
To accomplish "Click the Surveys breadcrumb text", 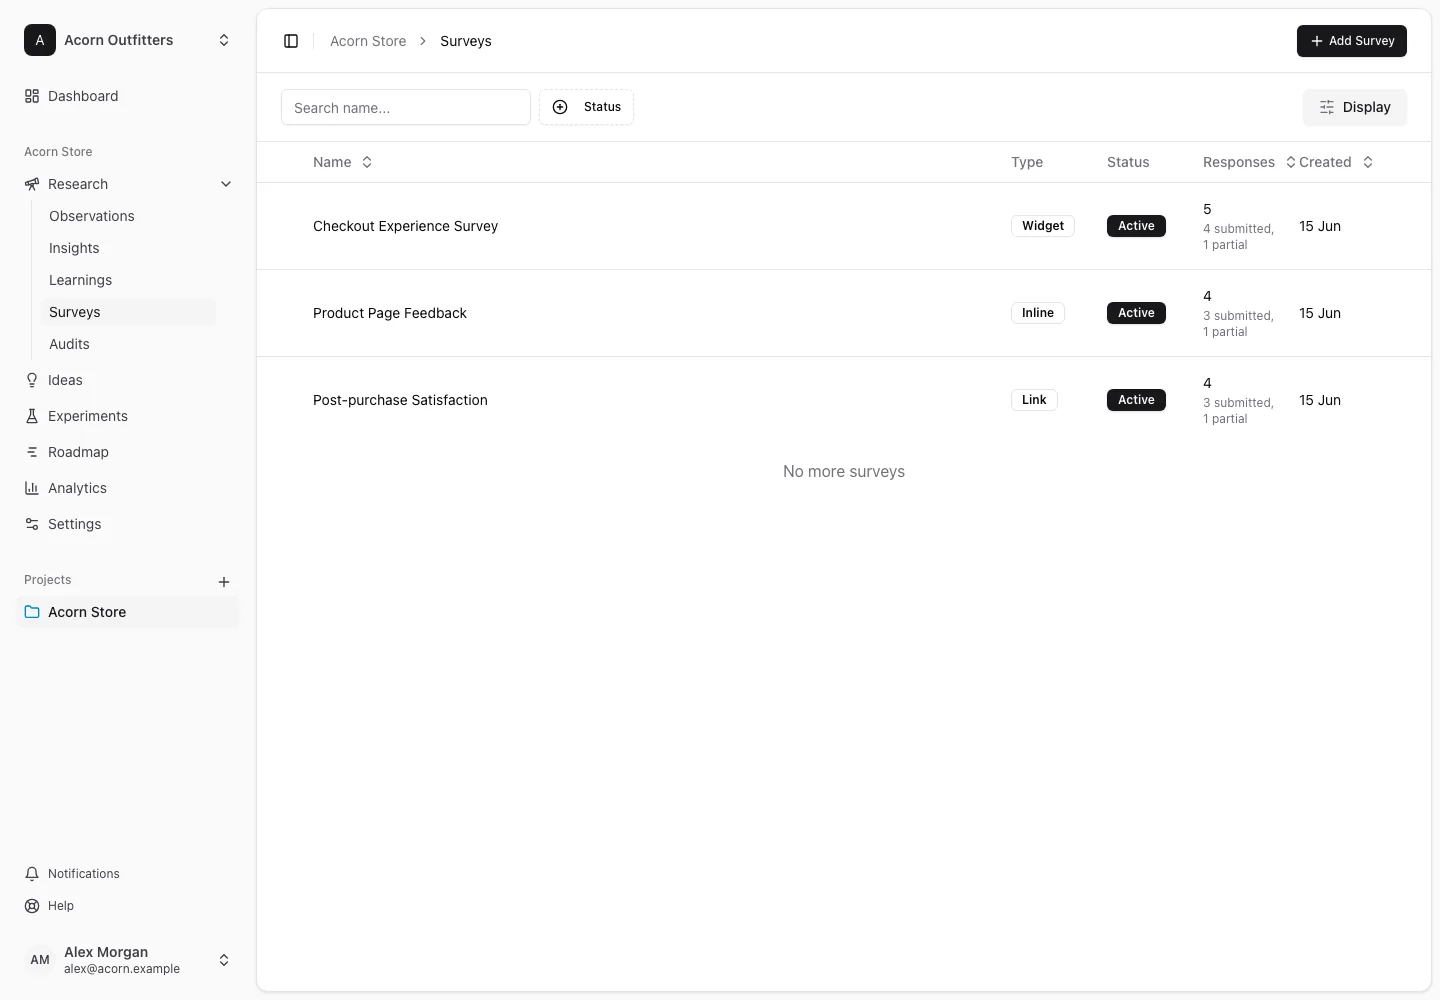I will point(466,41).
